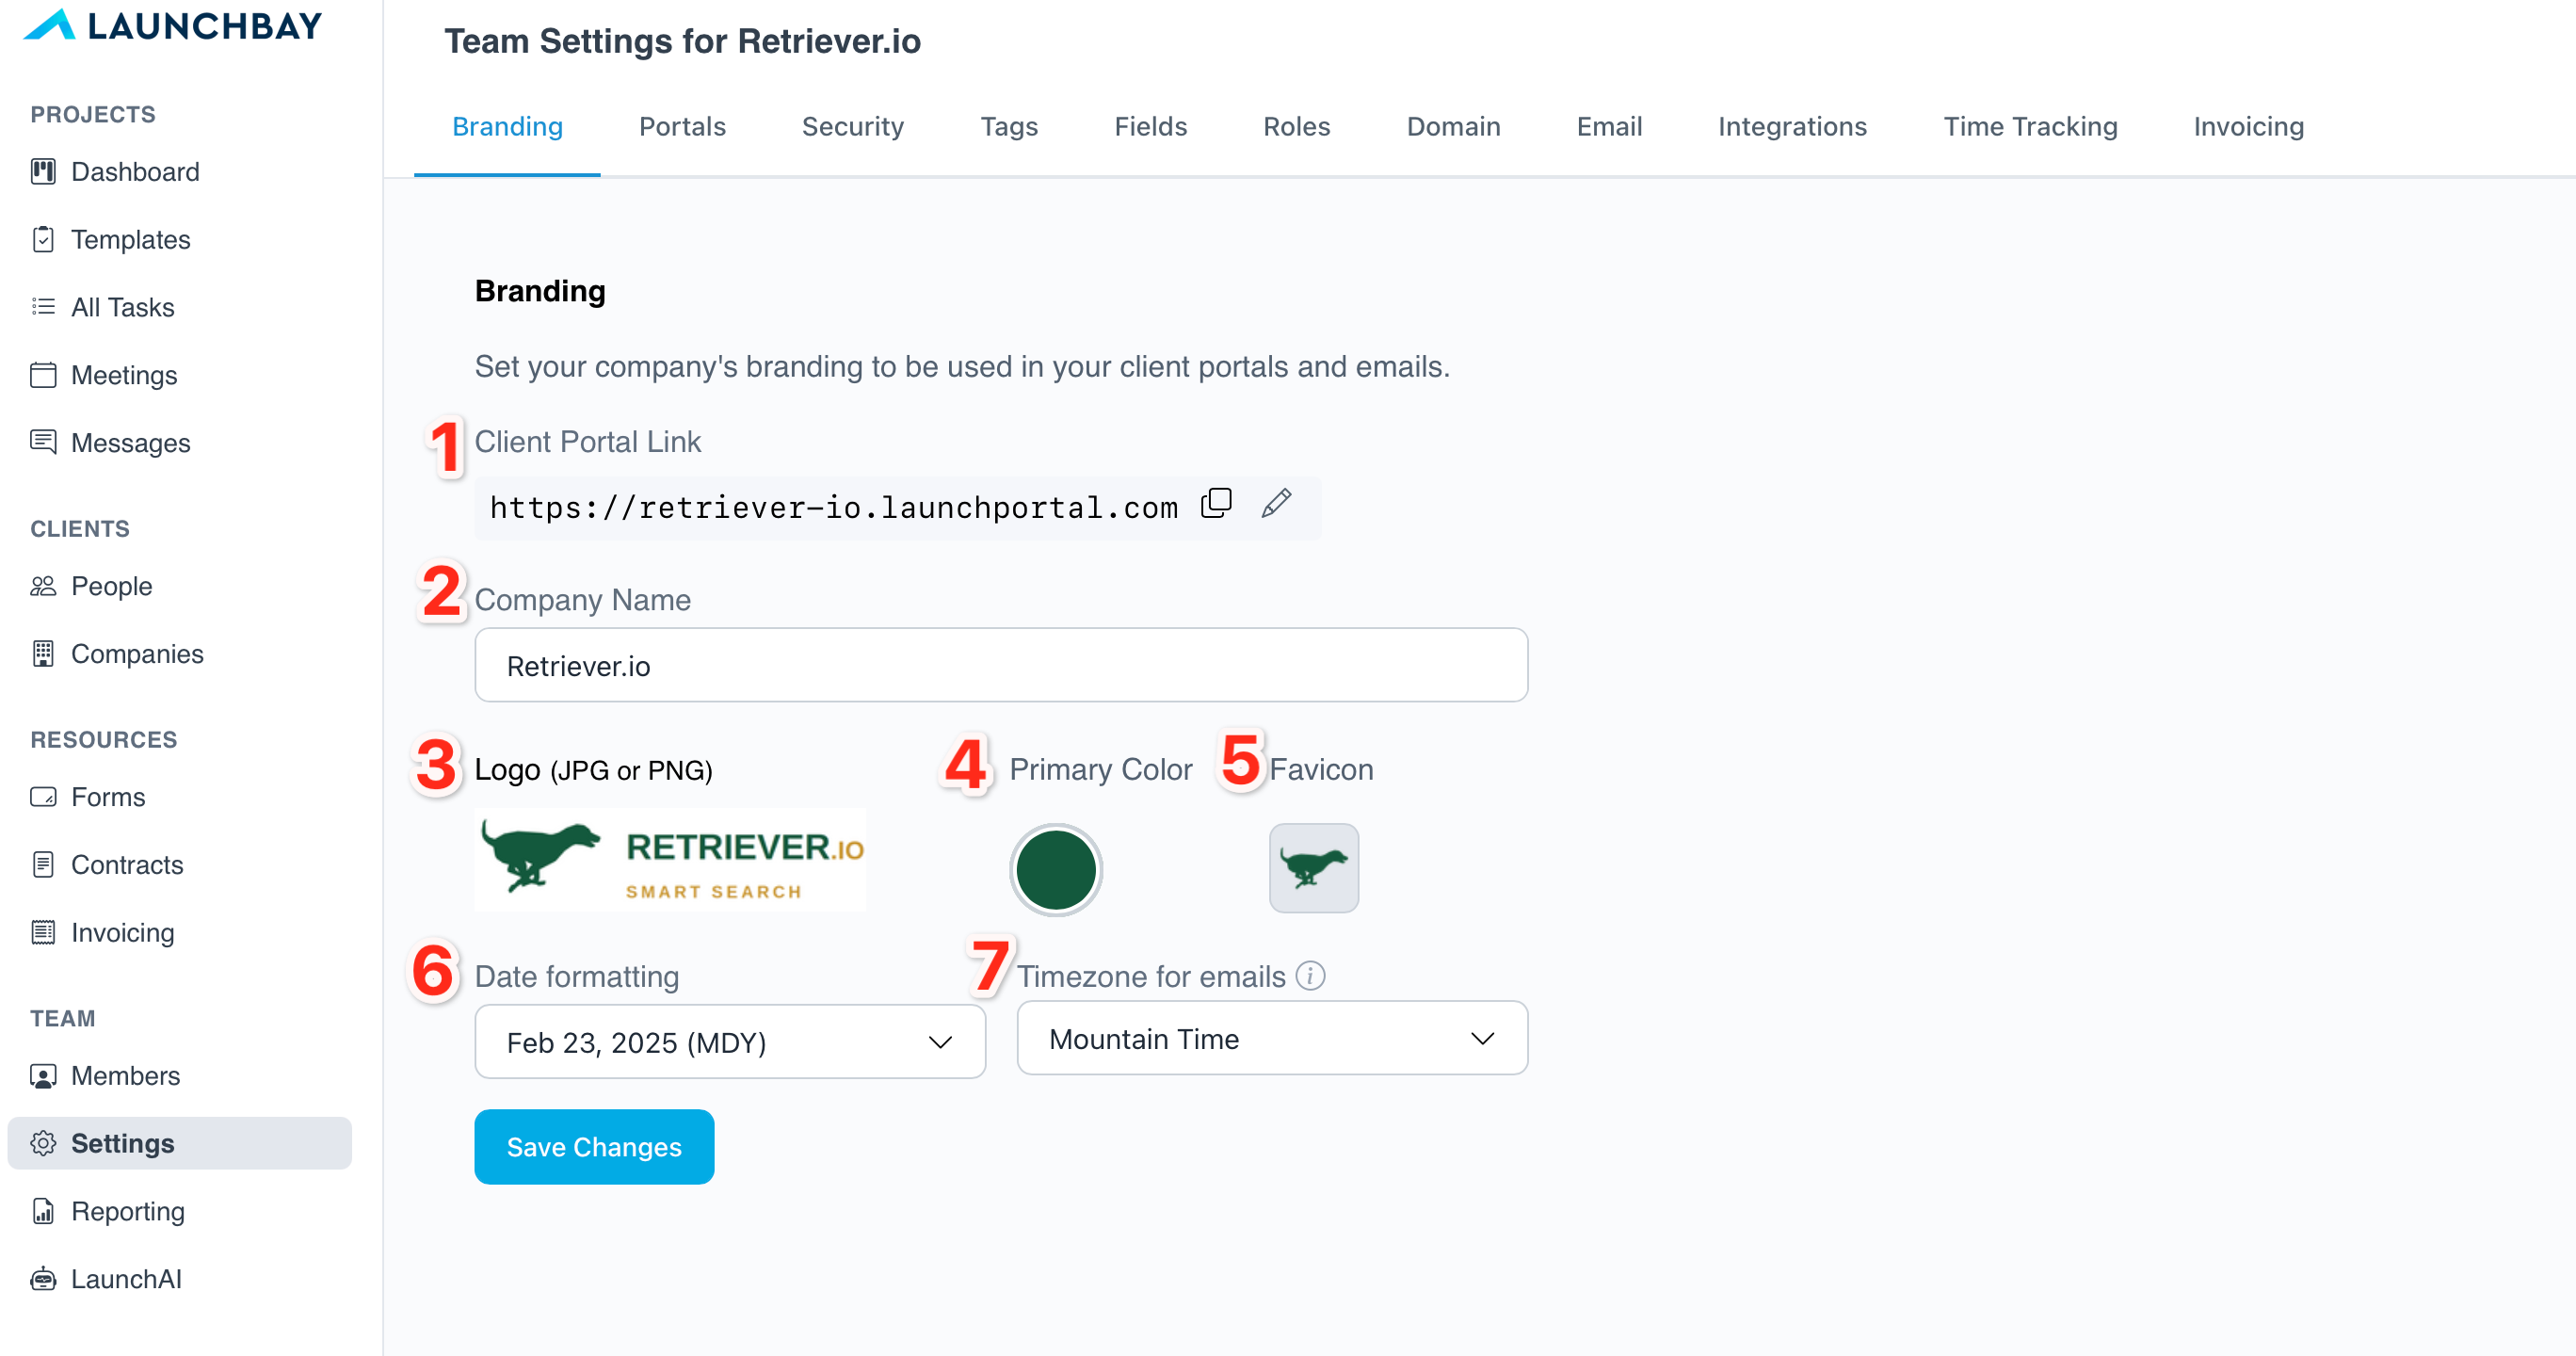
Task: Open the Security tab
Action: [x=852, y=127]
